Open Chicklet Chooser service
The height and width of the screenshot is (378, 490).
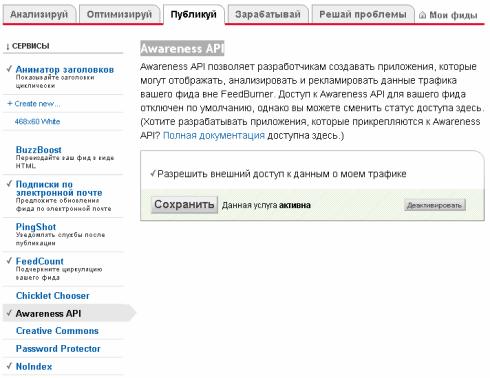tap(53, 296)
